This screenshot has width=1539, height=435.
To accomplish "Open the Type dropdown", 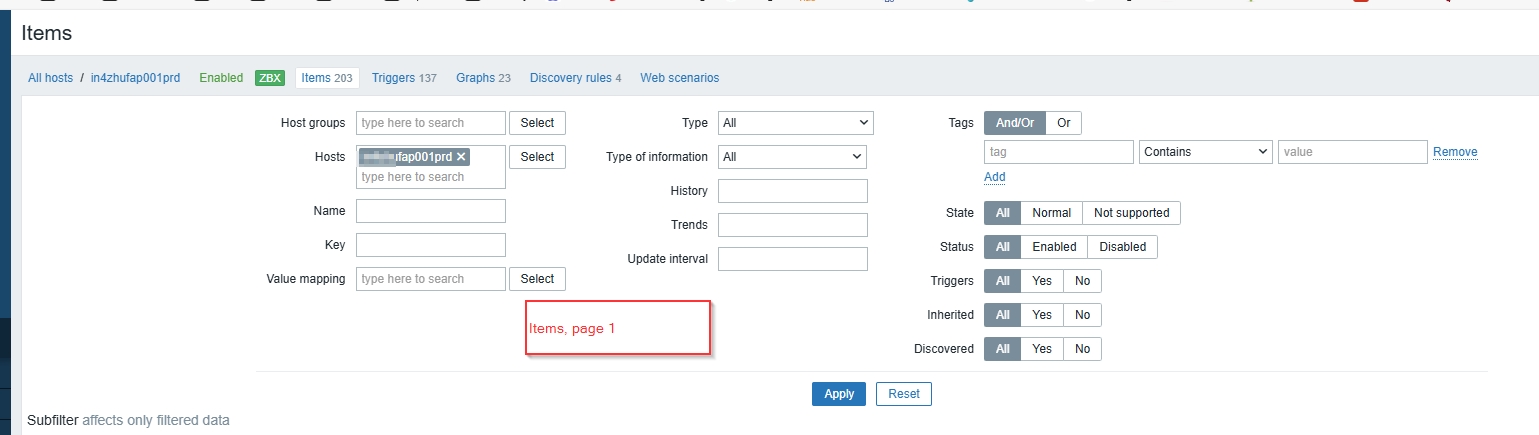I will pyautogui.click(x=795, y=123).
